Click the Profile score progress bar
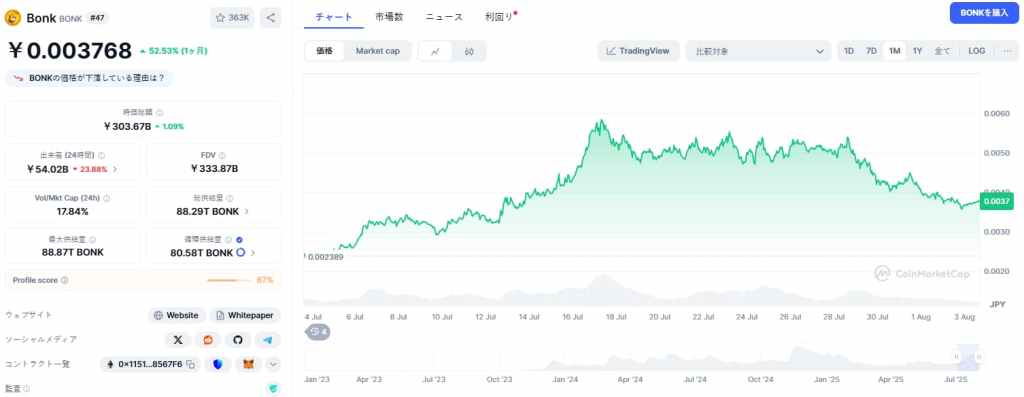 pyautogui.click(x=229, y=280)
